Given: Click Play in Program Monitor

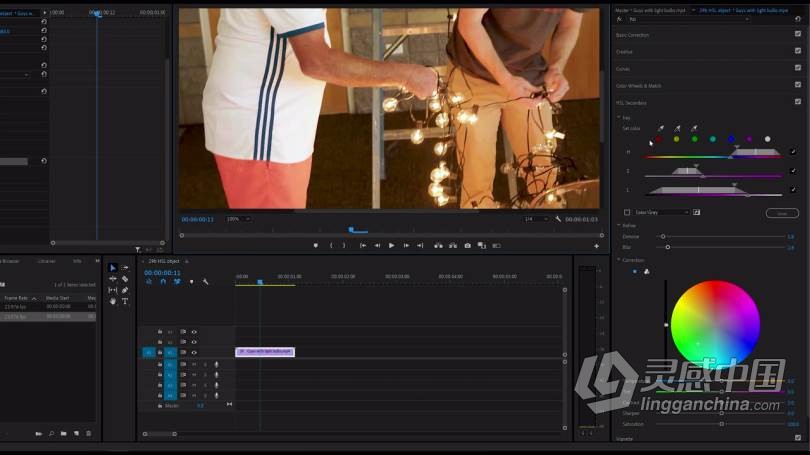Looking at the screenshot, I should [x=391, y=246].
